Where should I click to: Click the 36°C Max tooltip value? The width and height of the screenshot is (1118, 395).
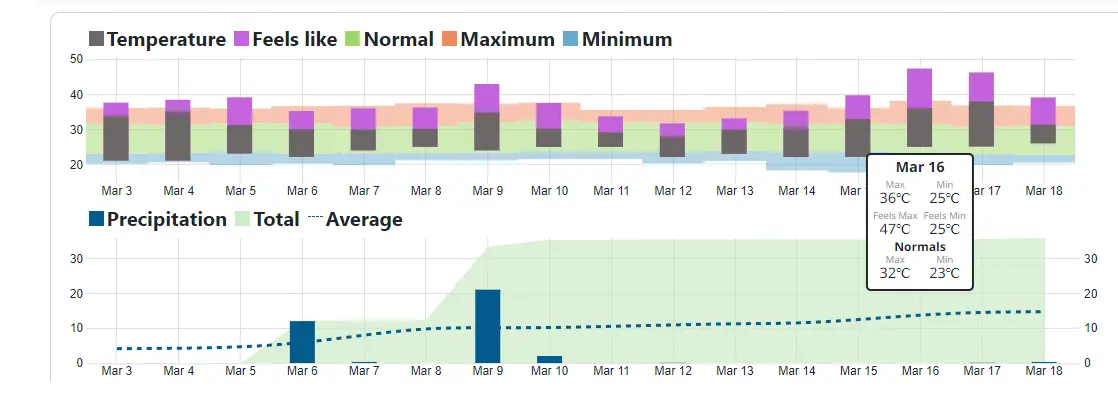pos(894,198)
